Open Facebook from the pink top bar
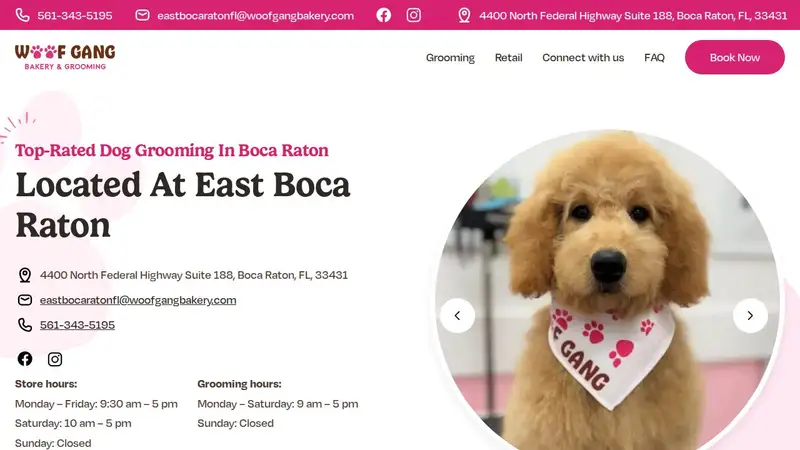This screenshot has width=800, height=450. 384,15
